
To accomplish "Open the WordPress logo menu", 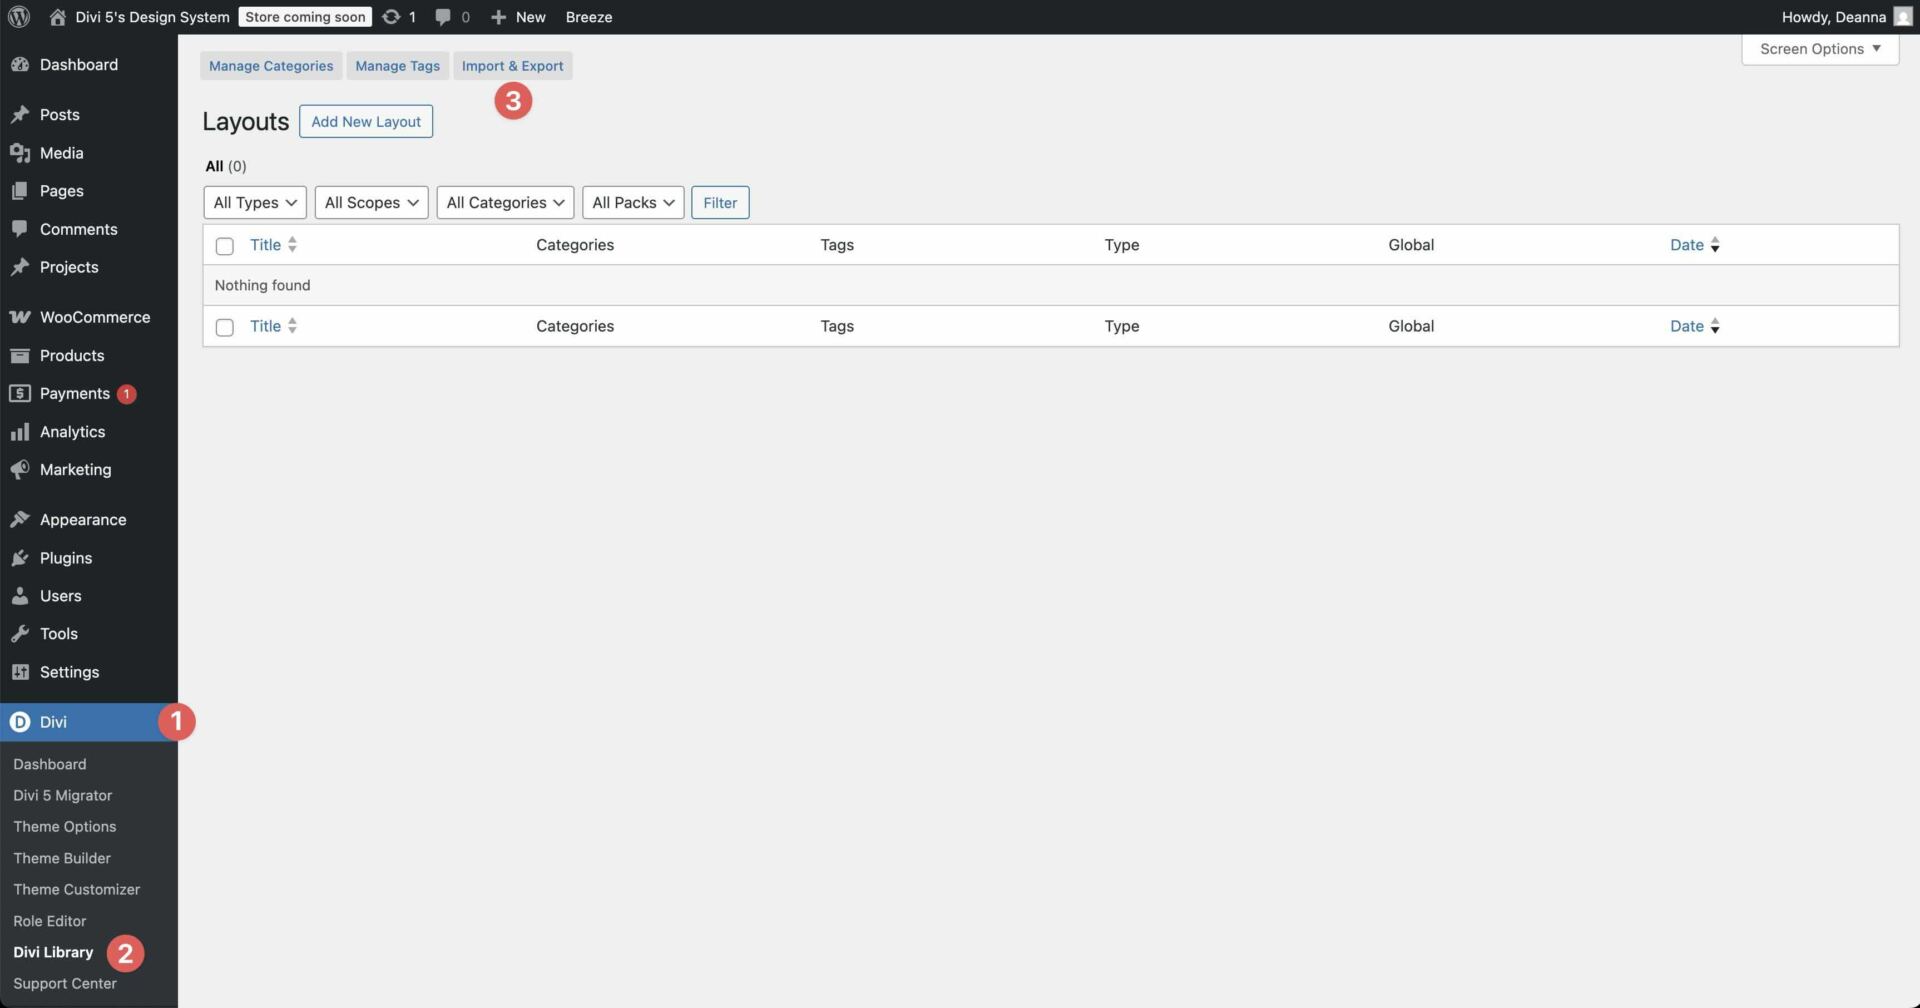I will click(19, 16).
